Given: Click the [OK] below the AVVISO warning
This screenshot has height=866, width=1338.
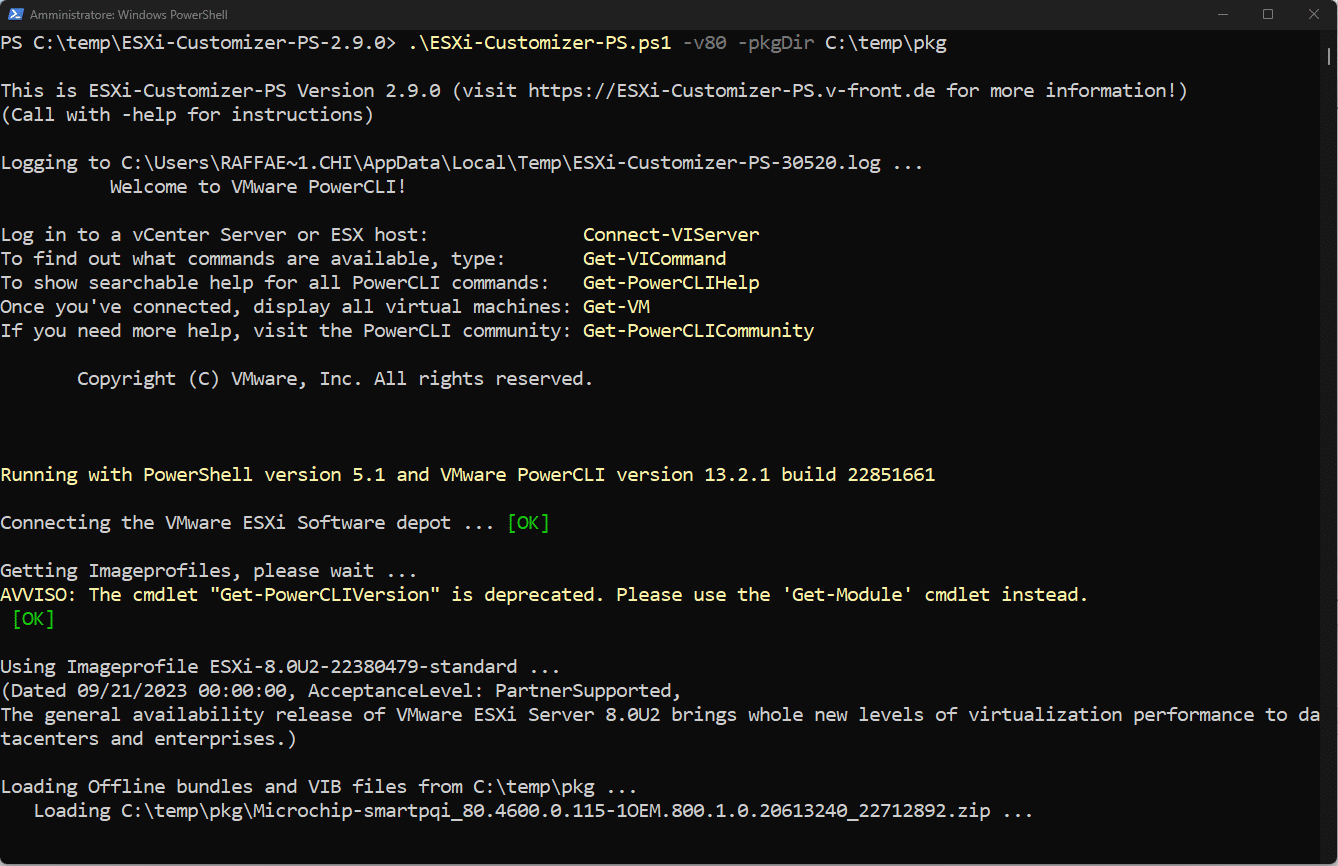Looking at the screenshot, I should [34, 619].
